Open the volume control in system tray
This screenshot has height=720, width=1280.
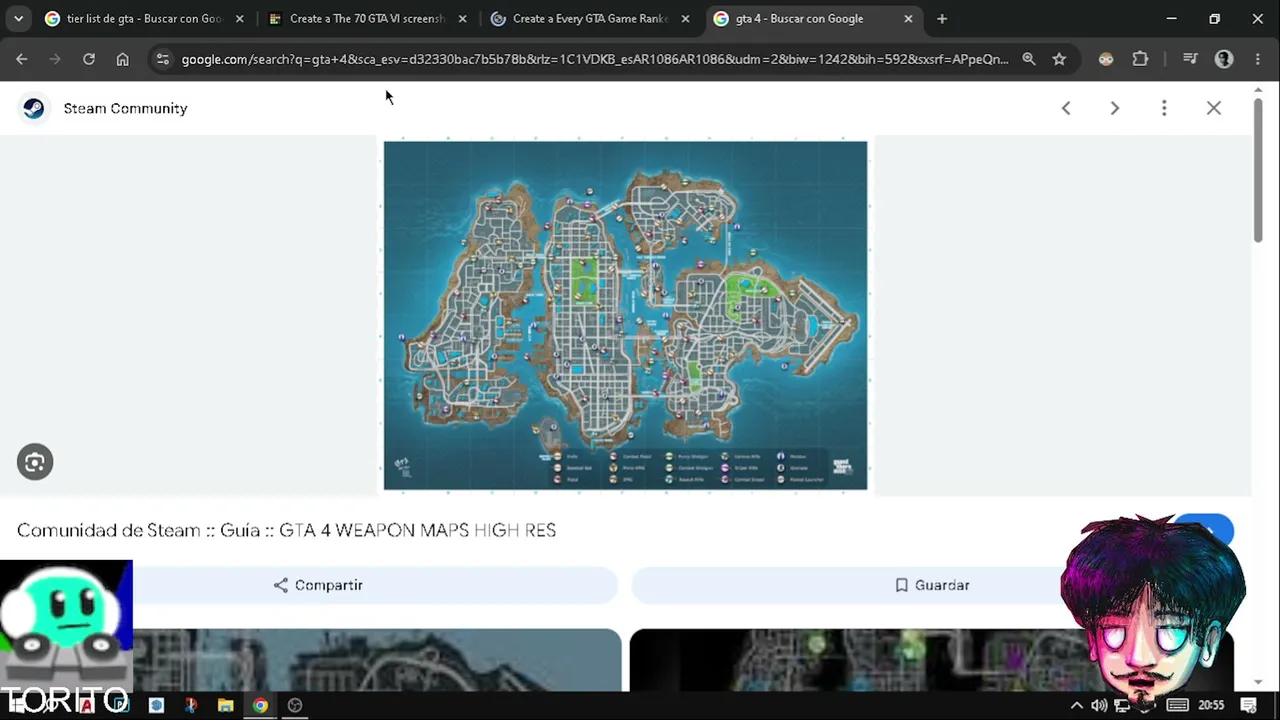(x=1099, y=705)
